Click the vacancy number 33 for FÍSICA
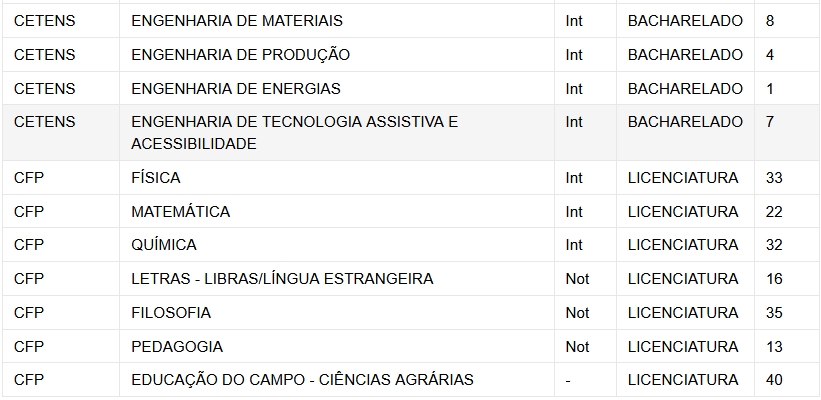Image resolution: width=821 pixels, height=400 pixels. pos(774,178)
